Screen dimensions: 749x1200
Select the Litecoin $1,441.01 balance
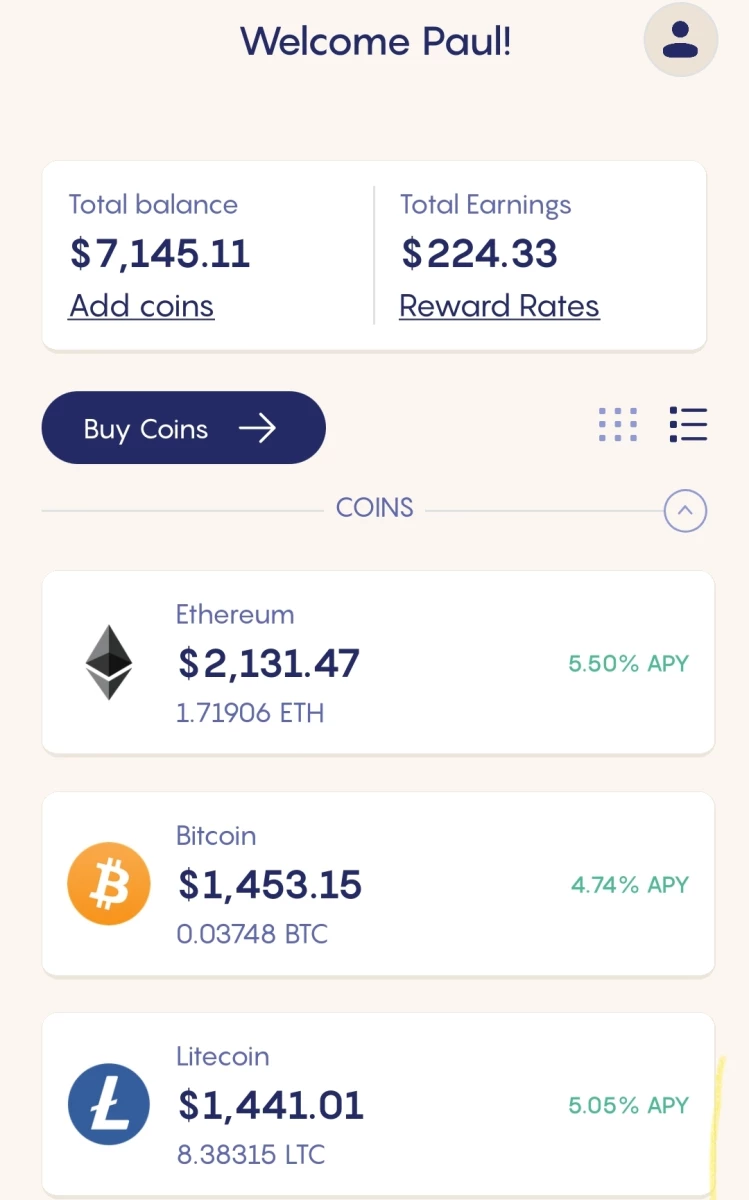pos(271,1105)
